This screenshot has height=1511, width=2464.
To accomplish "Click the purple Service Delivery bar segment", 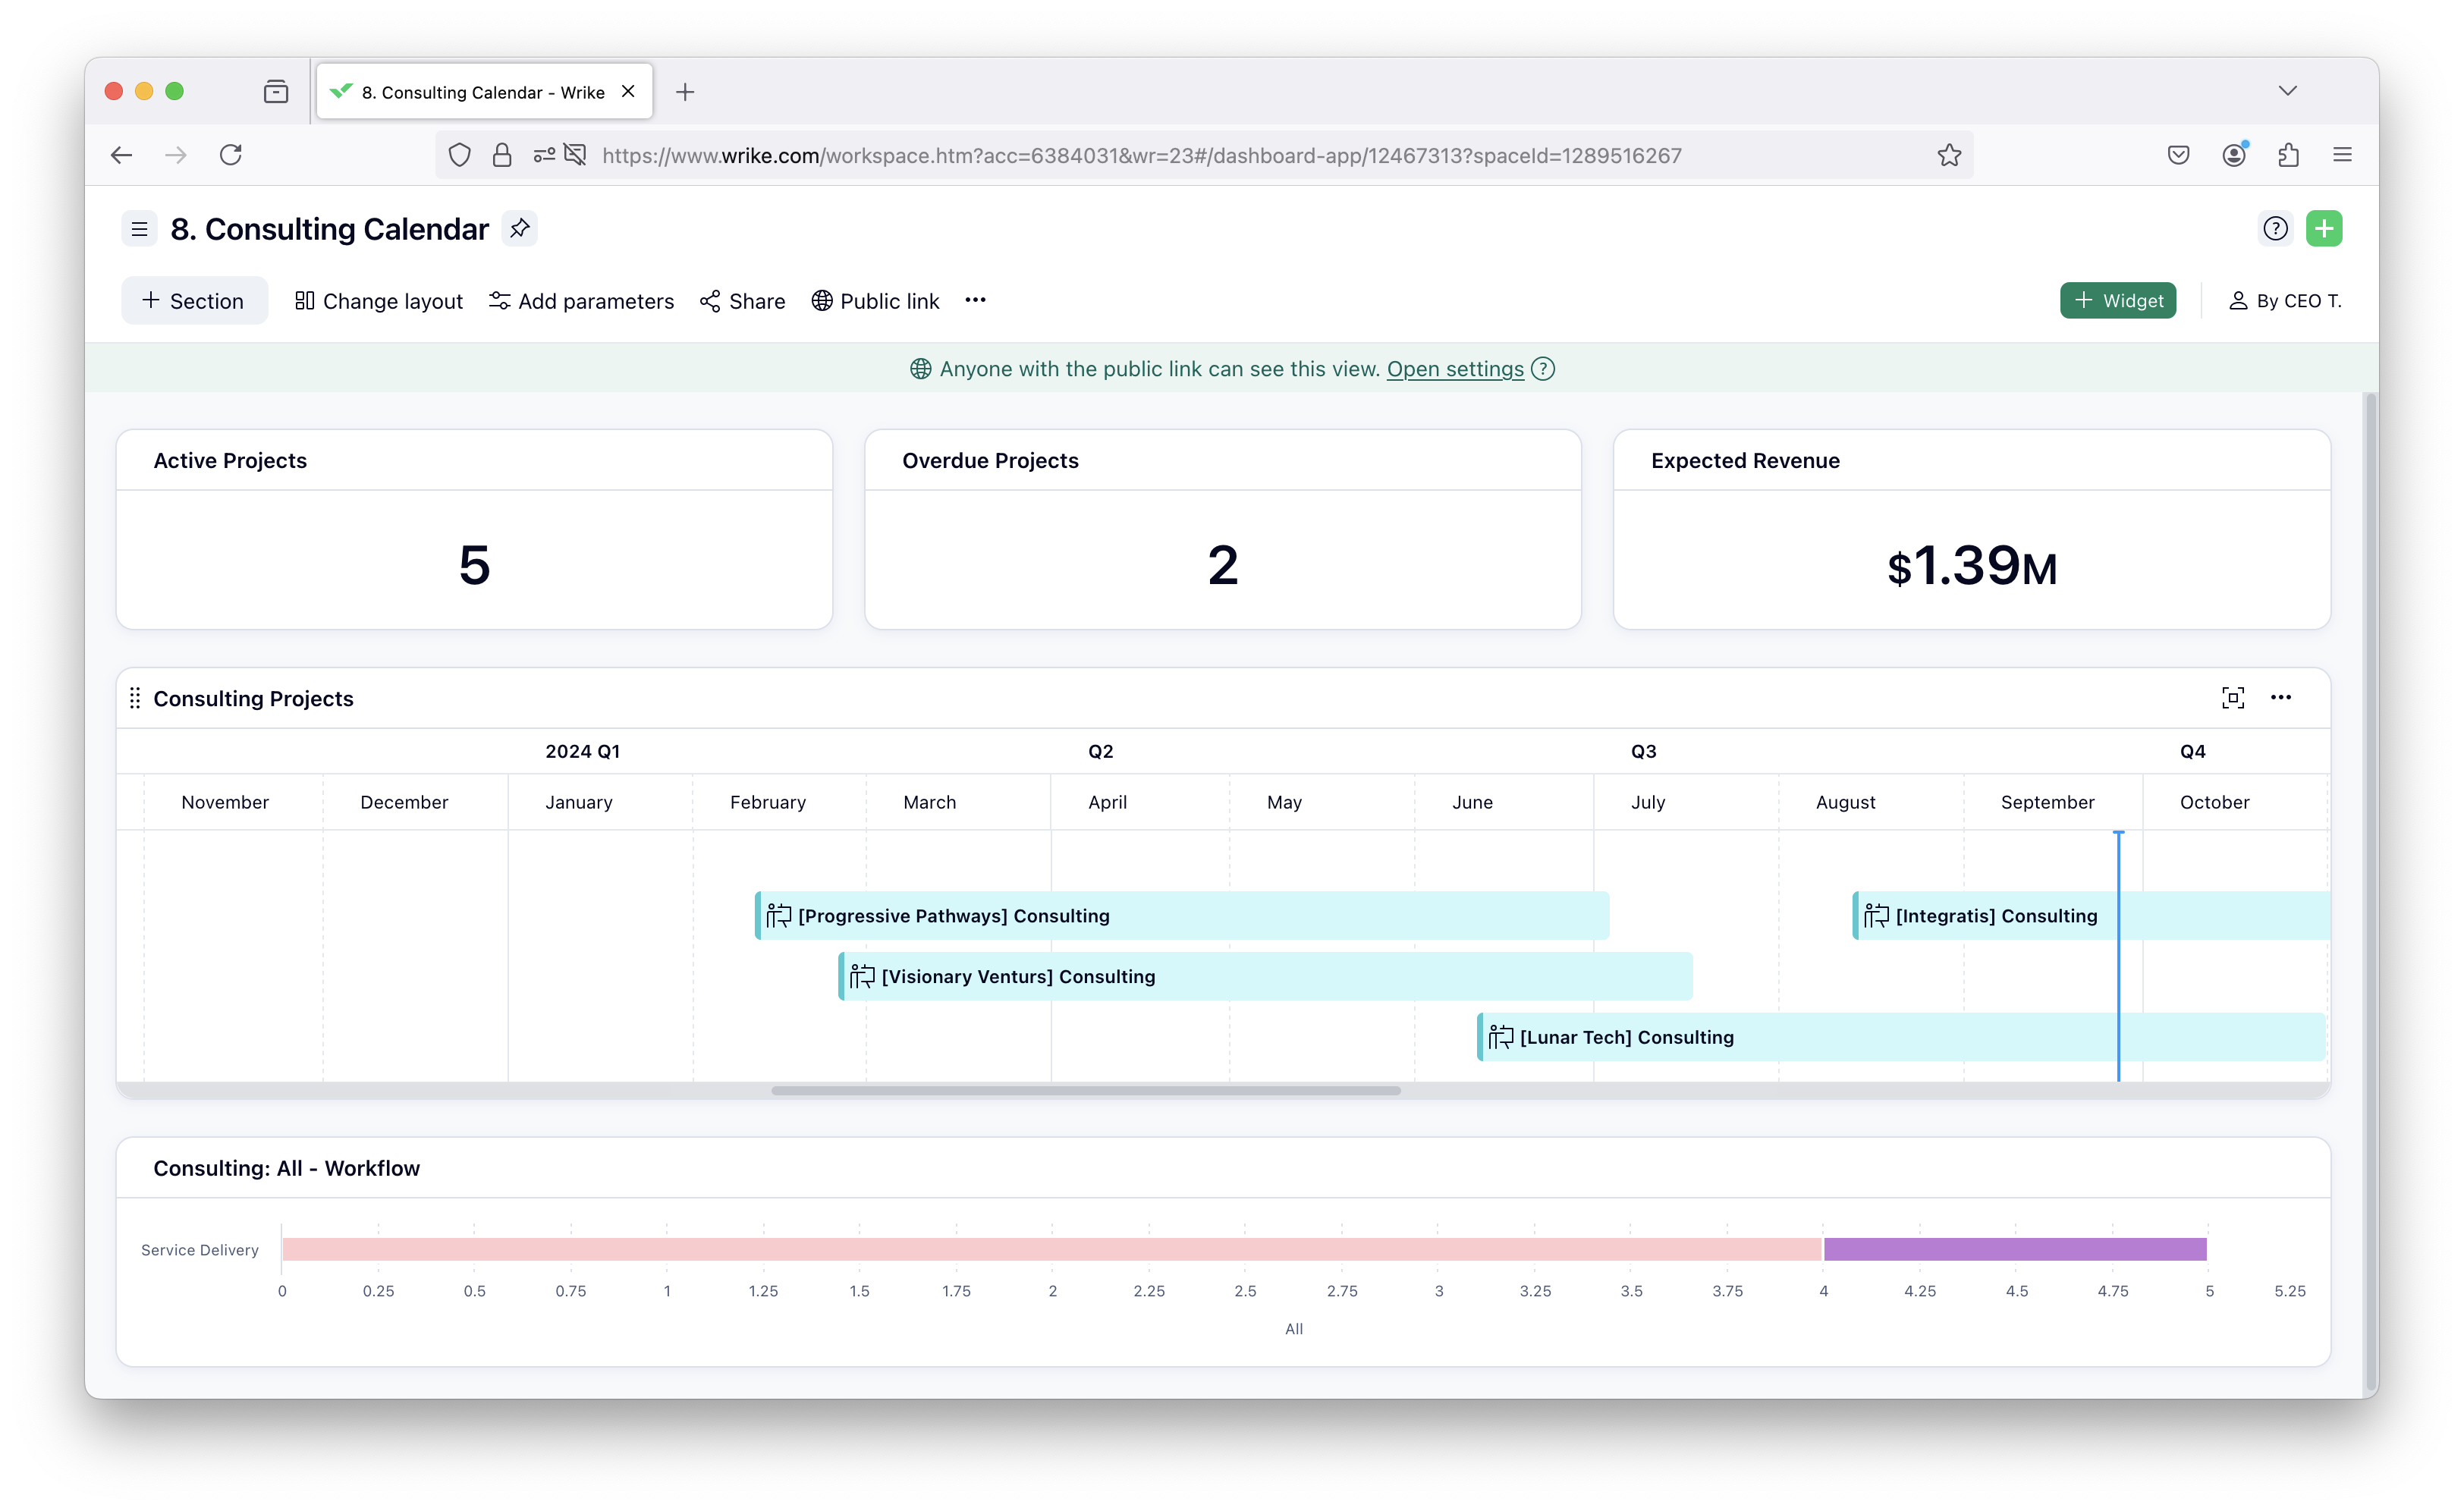I will tap(2014, 1249).
